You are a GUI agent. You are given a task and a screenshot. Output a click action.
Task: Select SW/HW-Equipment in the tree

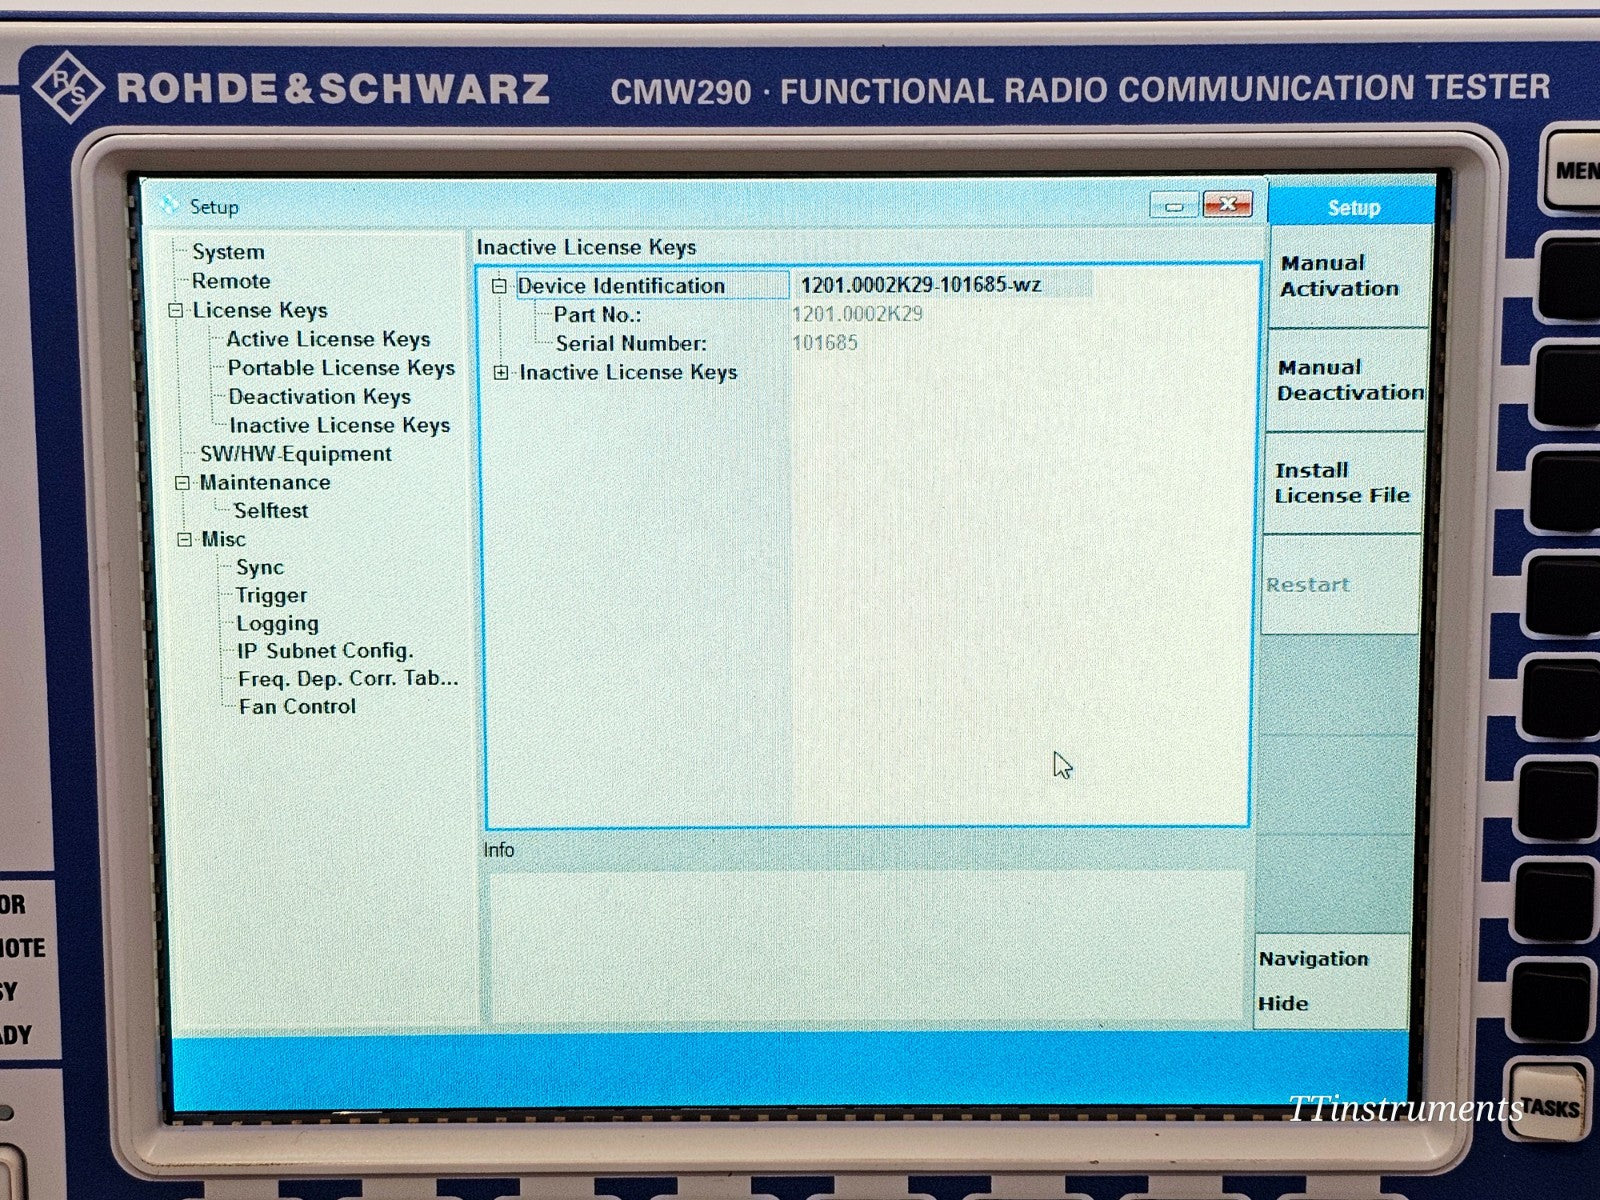click(x=296, y=453)
